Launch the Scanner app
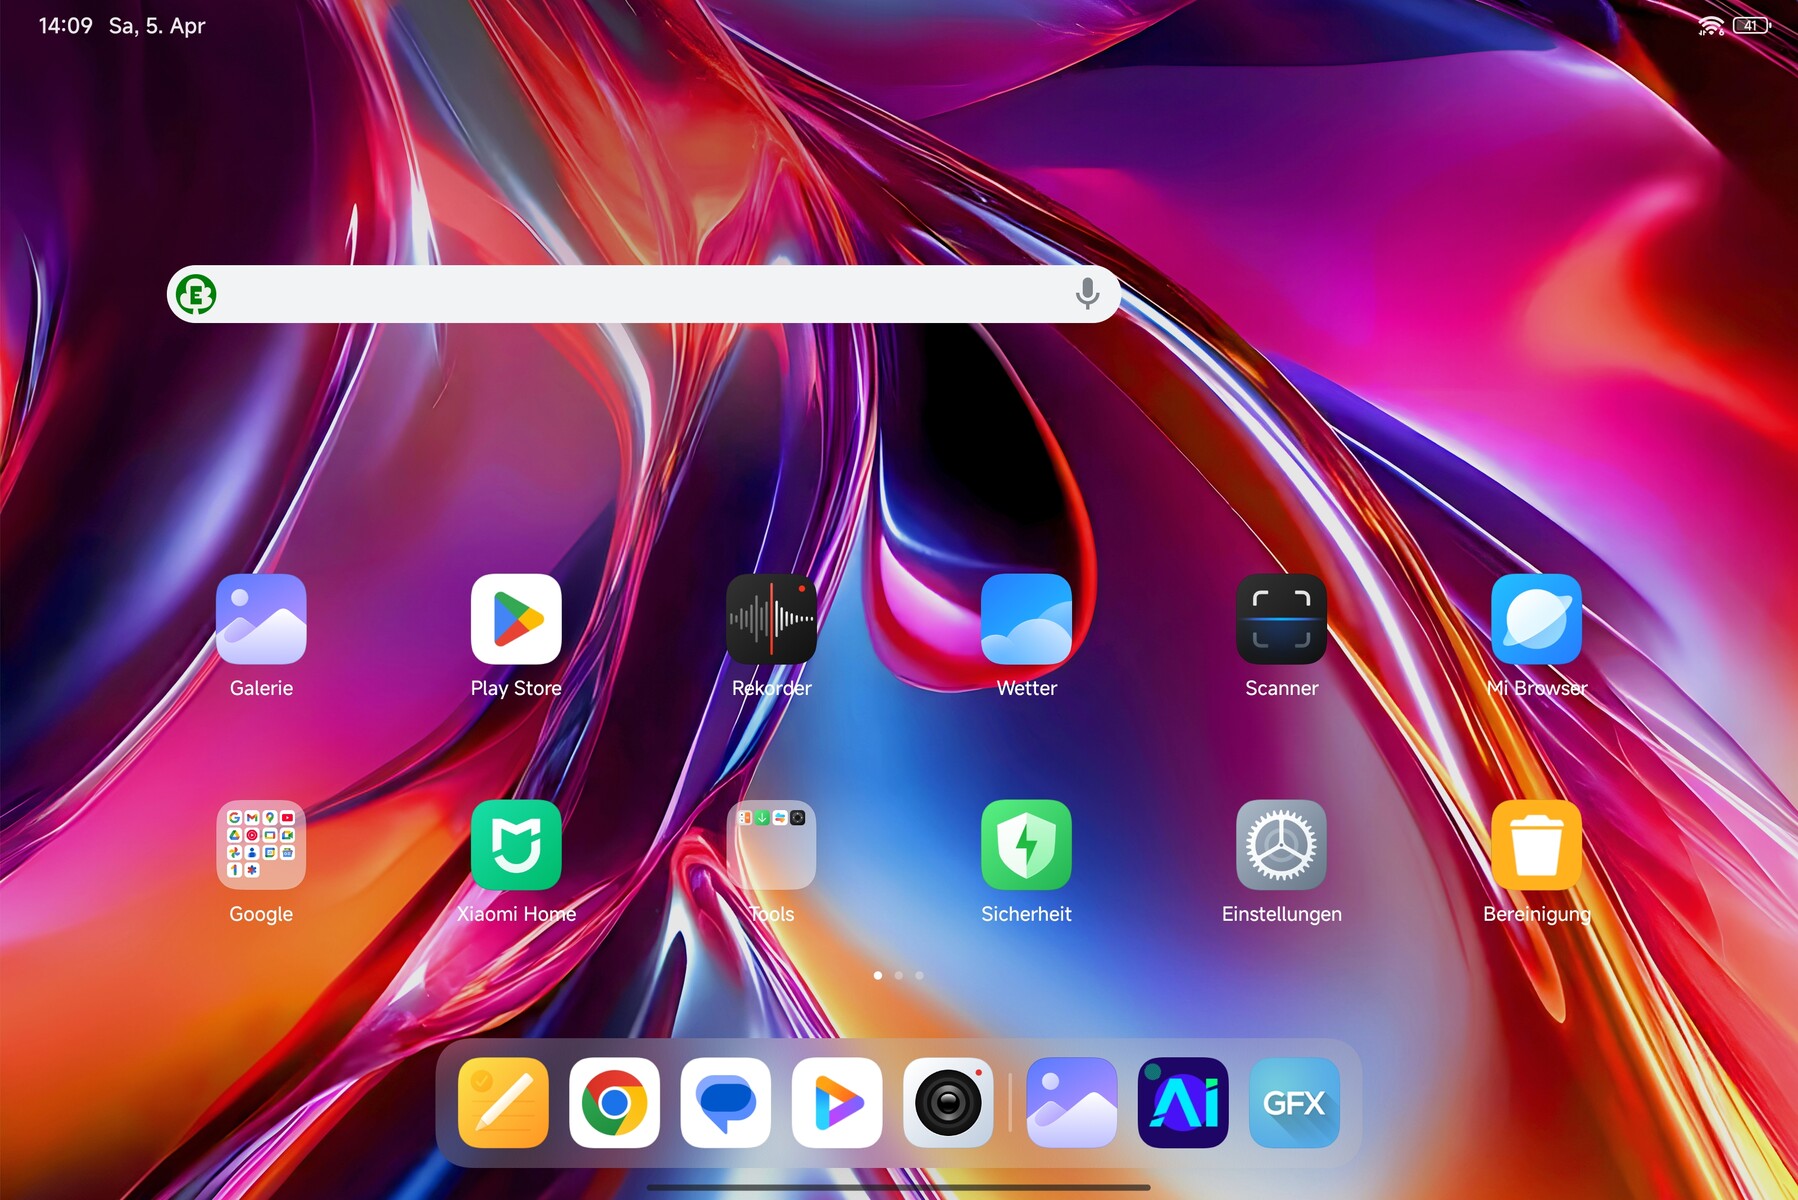Image resolution: width=1798 pixels, height=1200 pixels. (1281, 619)
